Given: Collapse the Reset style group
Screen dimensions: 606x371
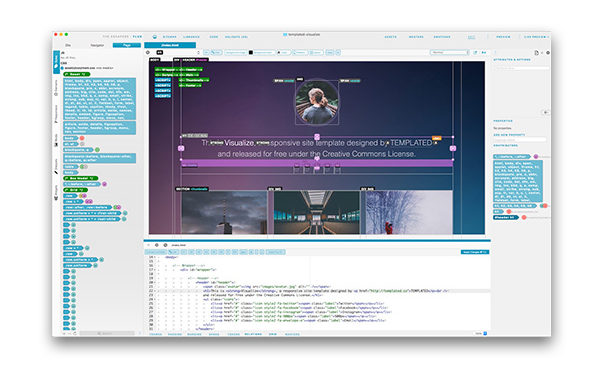Looking at the screenshot, I should pos(77,74).
